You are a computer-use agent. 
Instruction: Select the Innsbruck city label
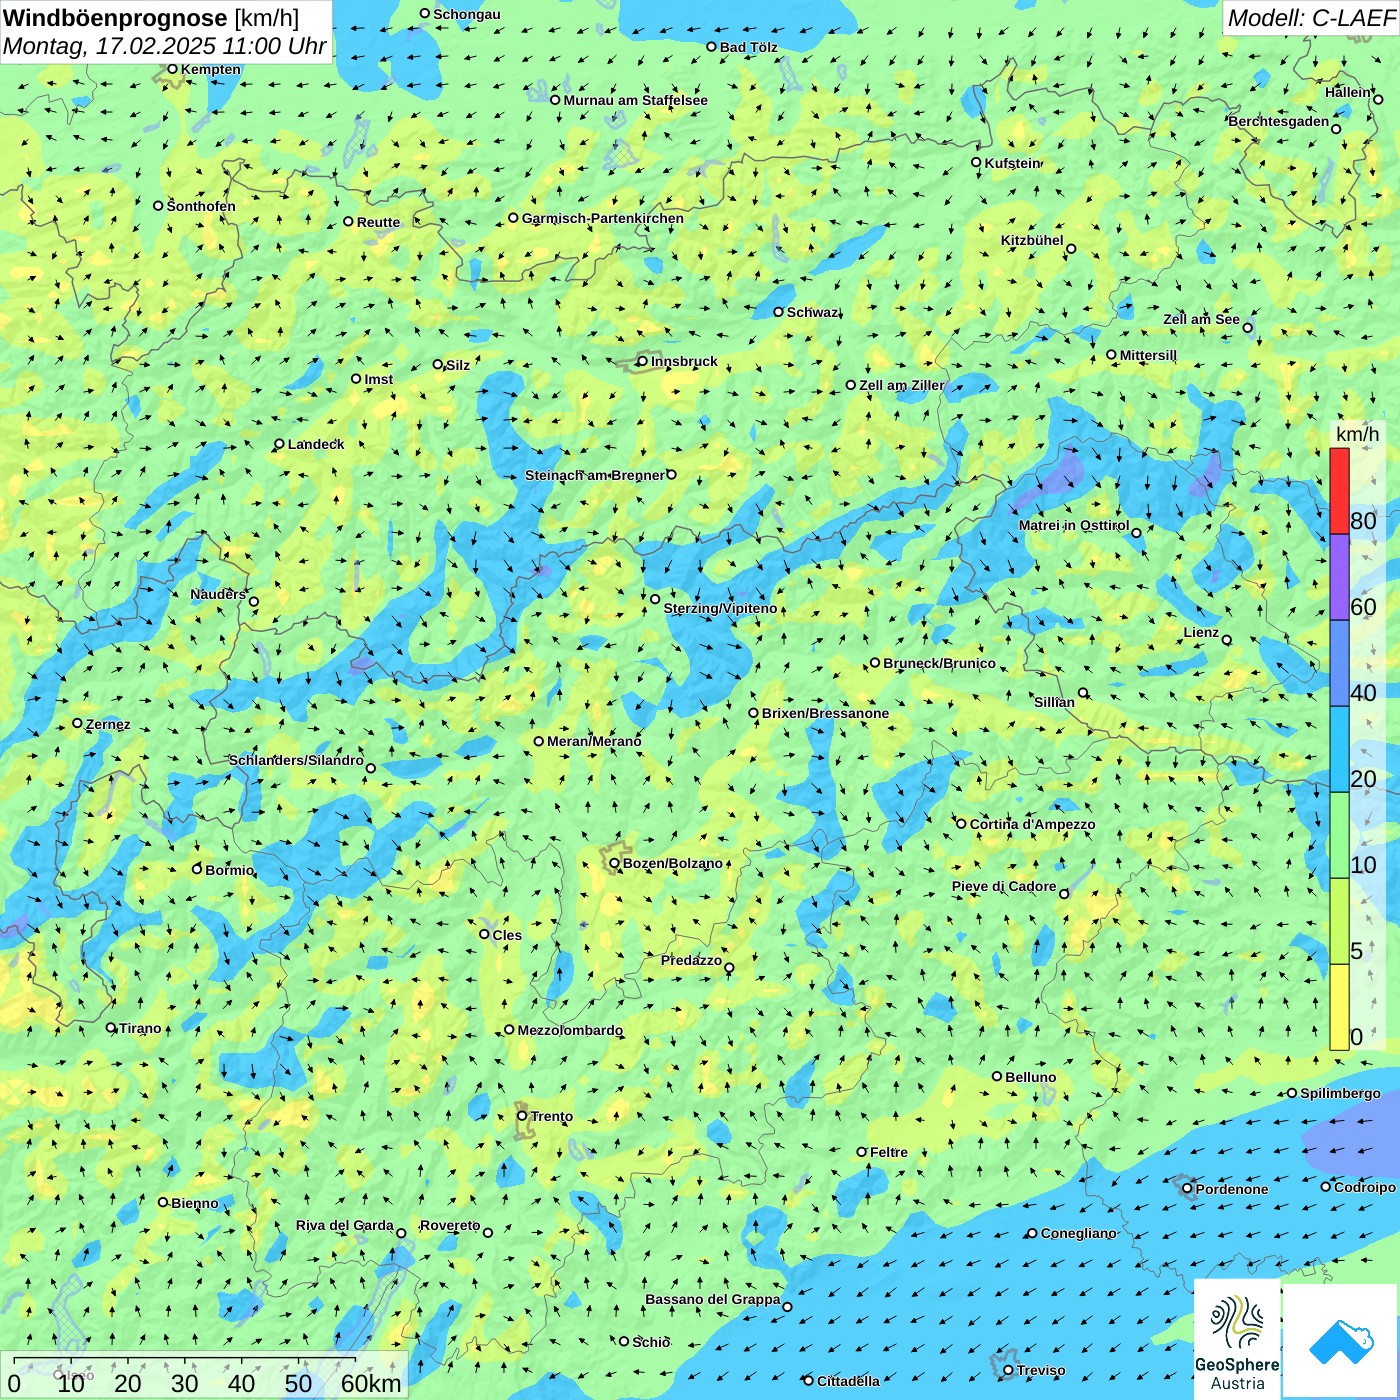pyautogui.click(x=684, y=361)
